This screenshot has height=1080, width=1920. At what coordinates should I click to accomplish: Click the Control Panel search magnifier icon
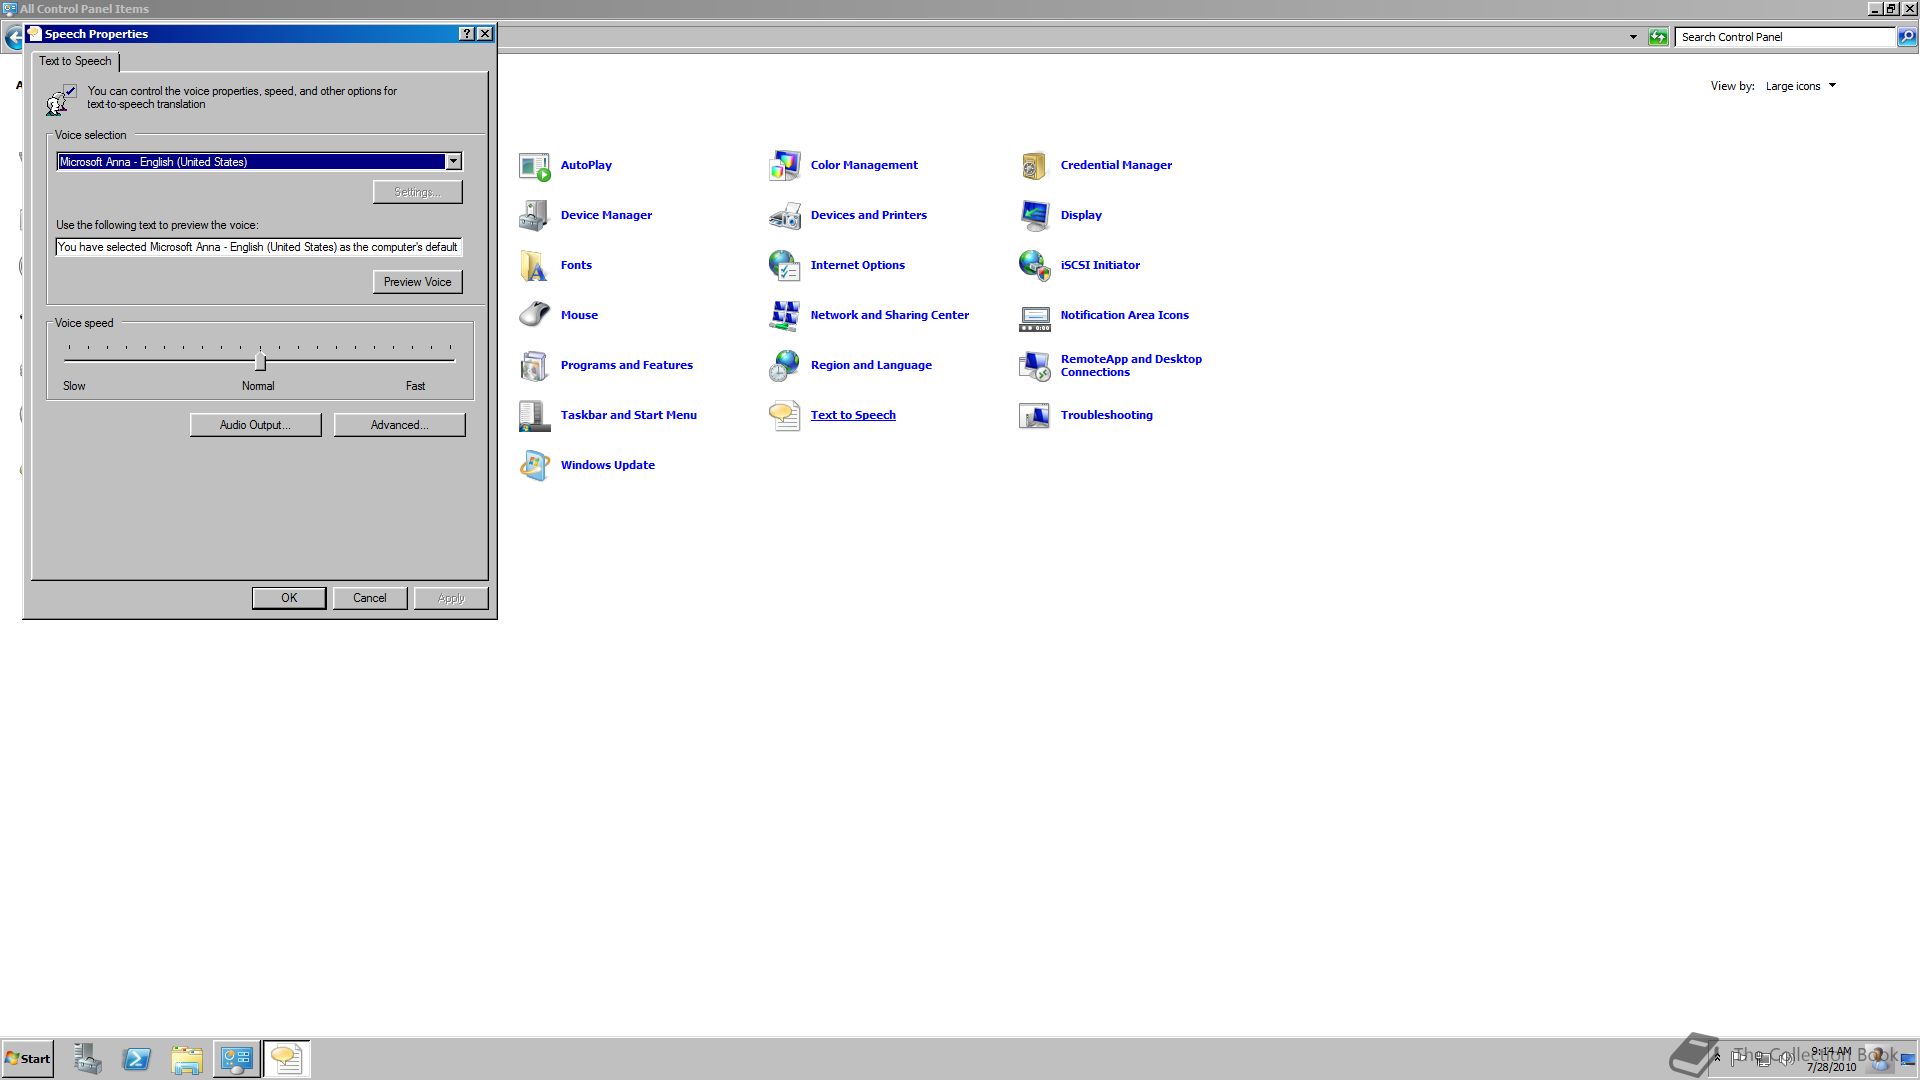pyautogui.click(x=1907, y=37)
